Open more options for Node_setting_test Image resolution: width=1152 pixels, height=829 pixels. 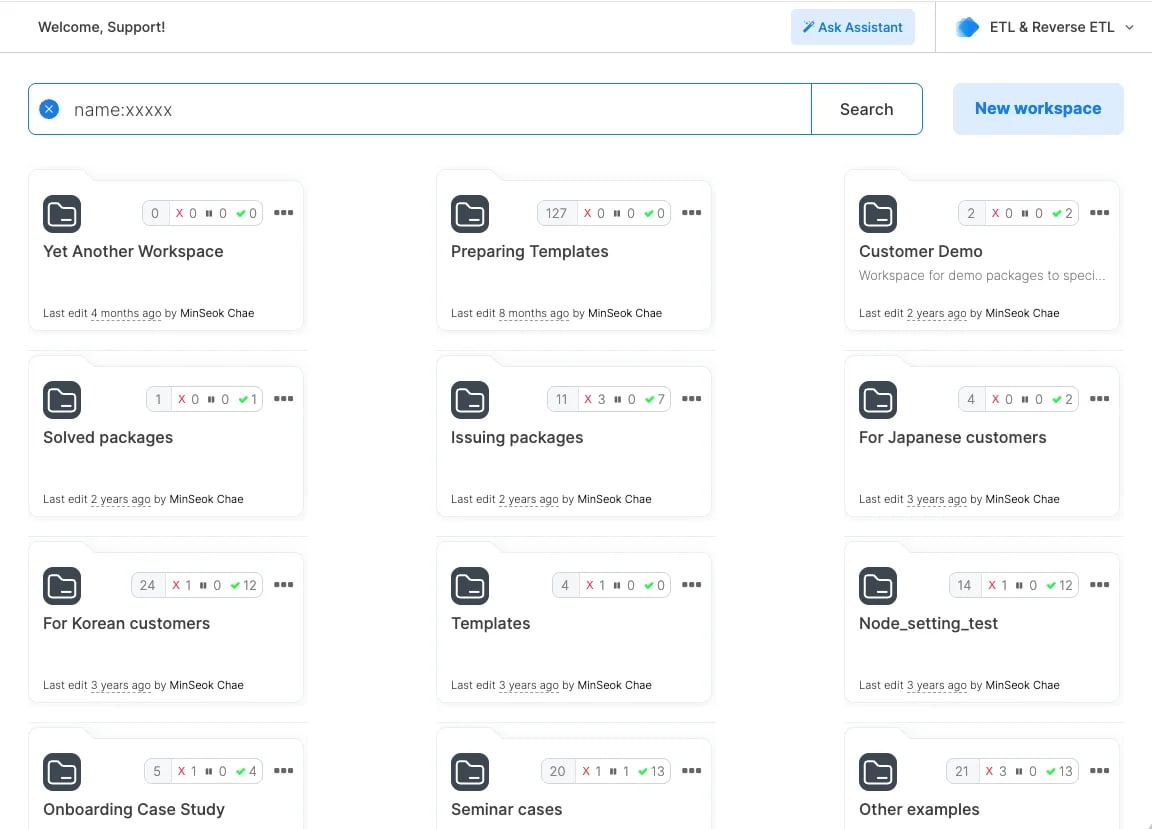1099,584
